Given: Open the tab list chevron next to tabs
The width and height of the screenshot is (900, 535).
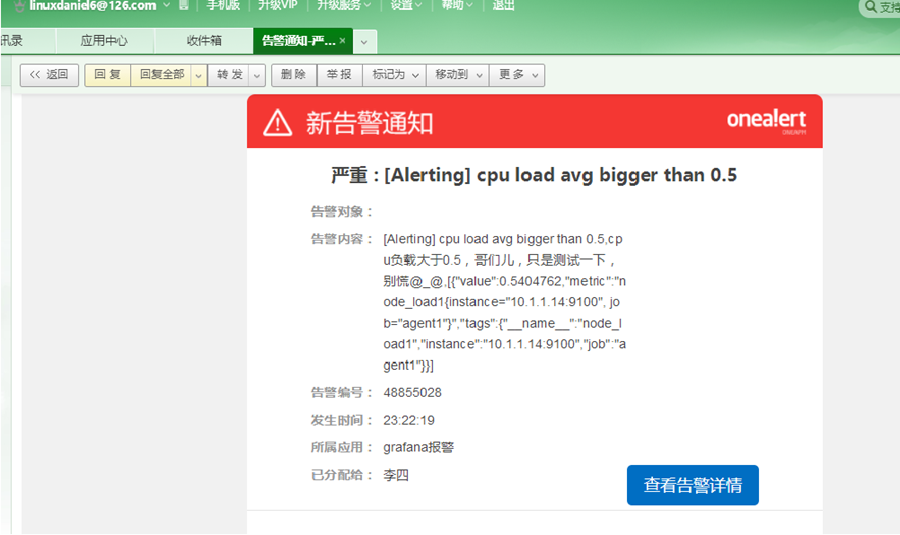Looking at the screenshot, I should pos(364,42).
